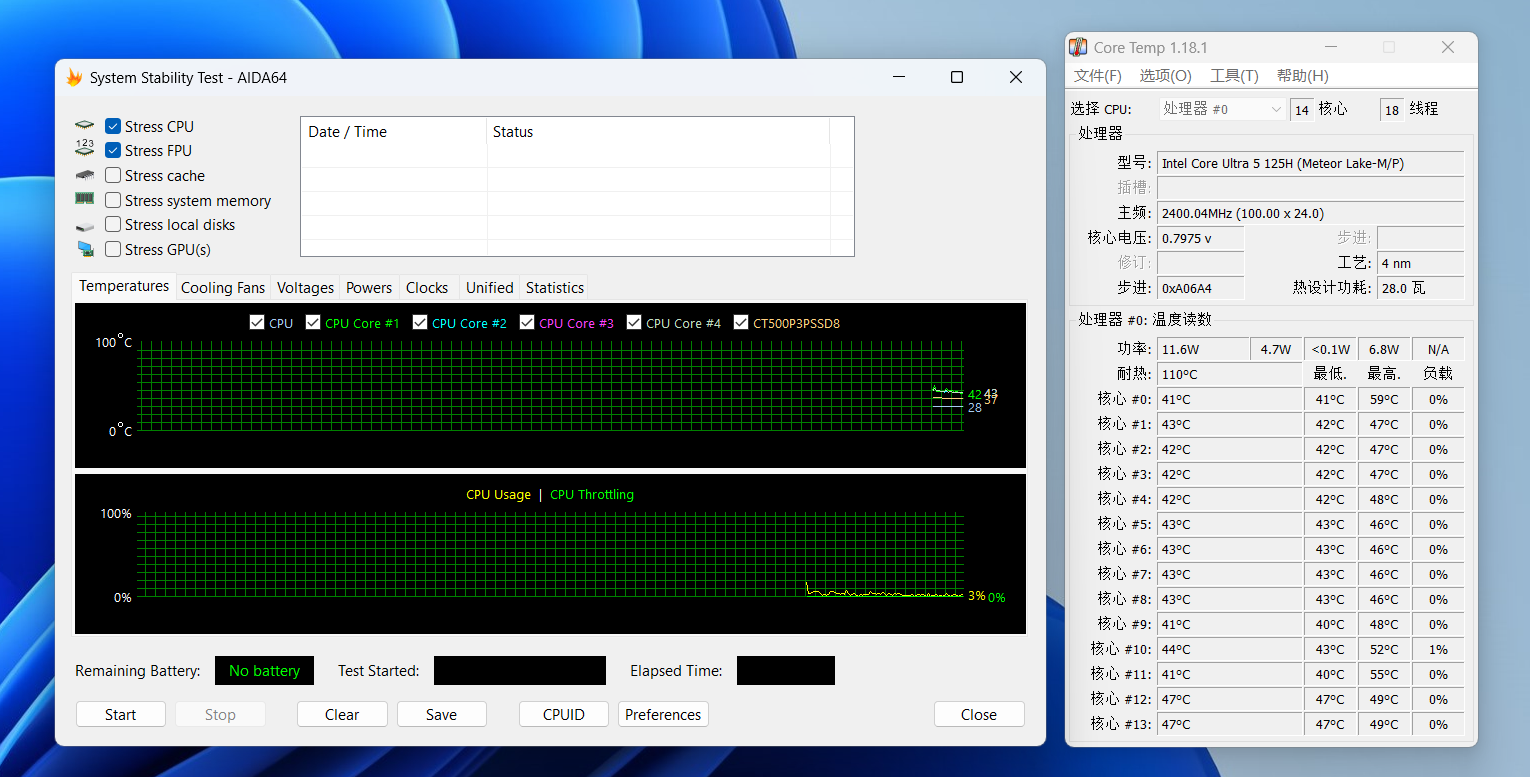Click the AIDA64 flame icon in title bar
This screenshot has width=1530, height=777.
[74, 77]
